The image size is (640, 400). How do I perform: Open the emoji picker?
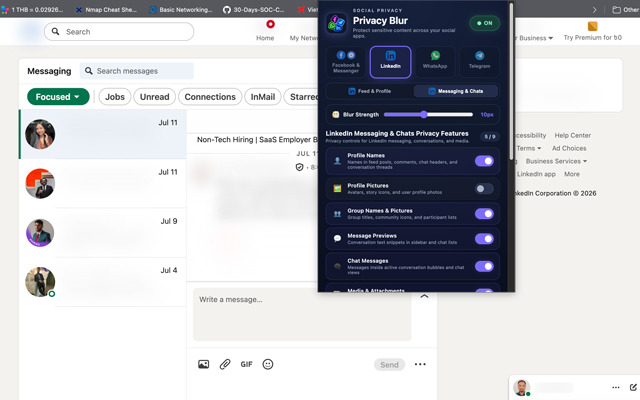tap(268, 364)
